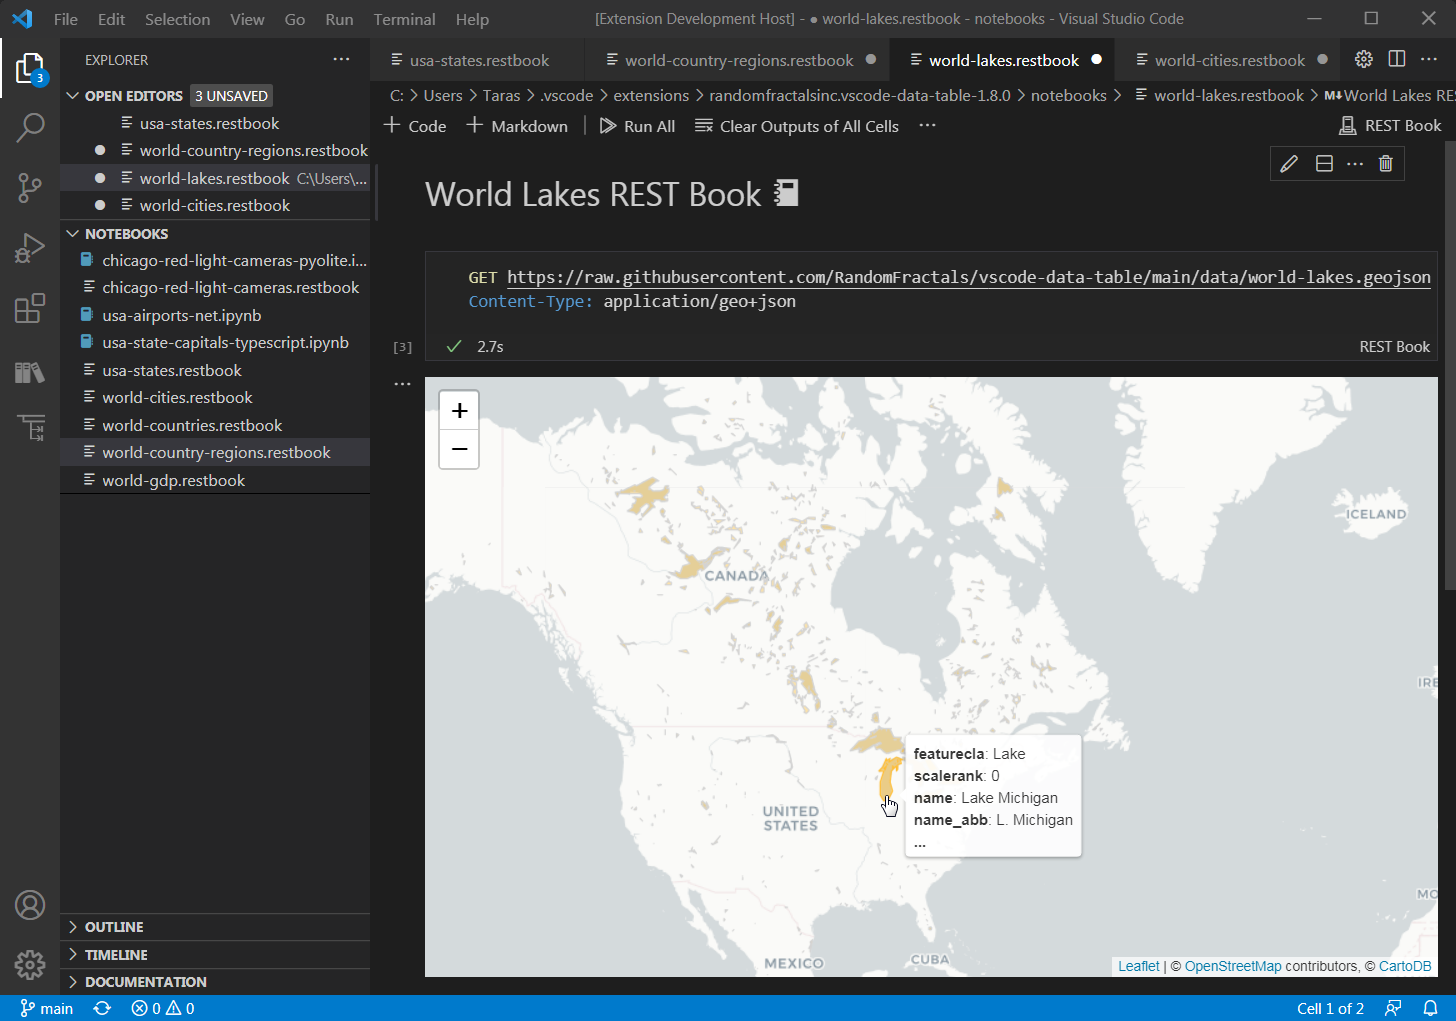The width and height of the screenshot is (1456, 1021).
Task: Edit the cell using the pencil icon
Action: coord(1288,163)
